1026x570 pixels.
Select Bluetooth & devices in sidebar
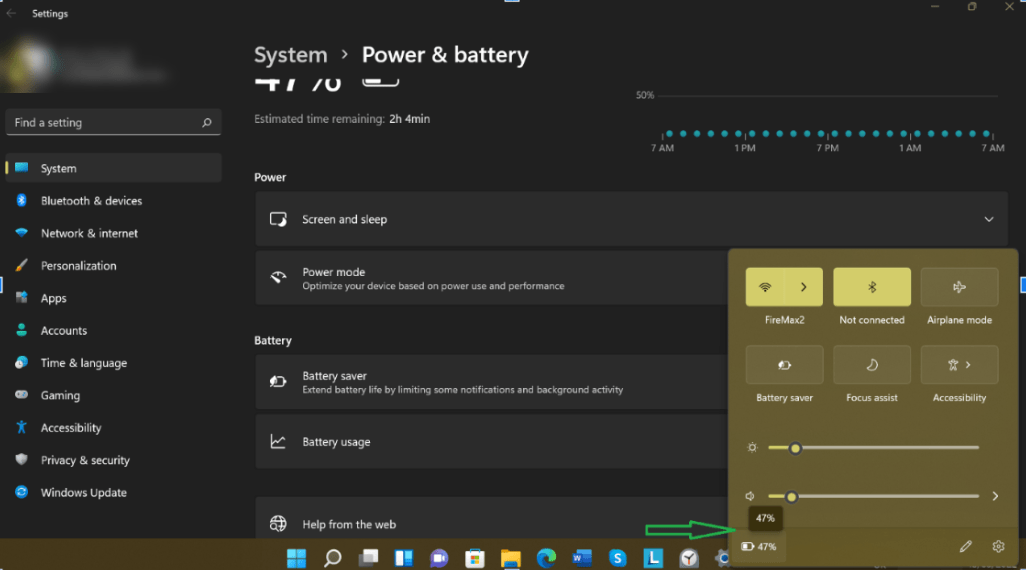pos(91,201)
